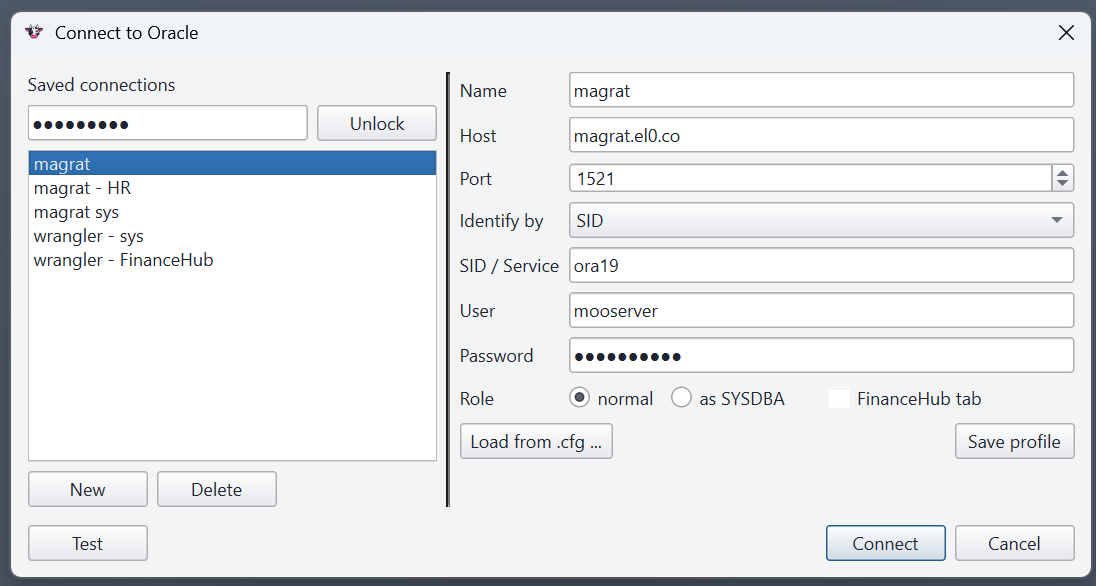This screenshot has height=586, width=1096.
Task: Select the 'wrangler - FinanceHub' saved connection
Action: (x=232, y=259)
